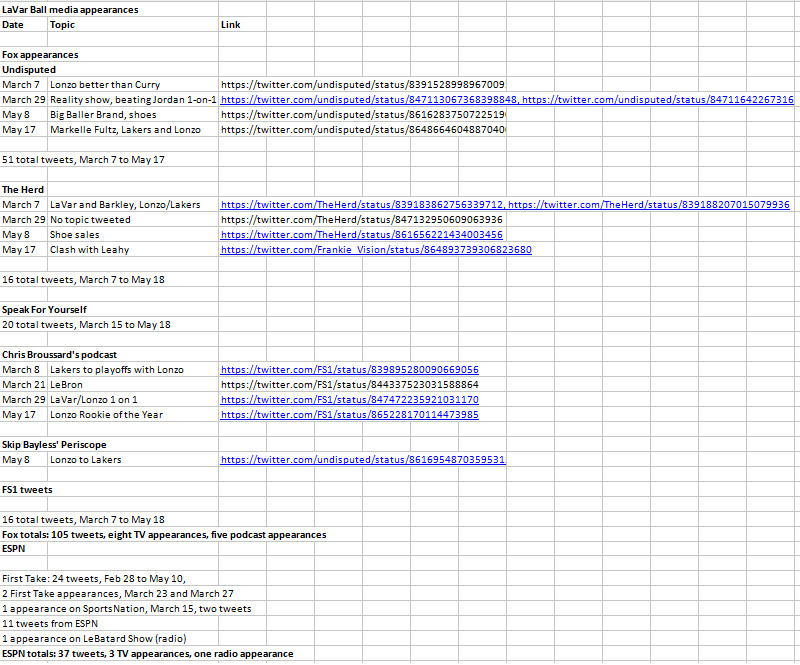
Task: Select the 'Clash with Leahy' cell
Action: coord(89,250)
